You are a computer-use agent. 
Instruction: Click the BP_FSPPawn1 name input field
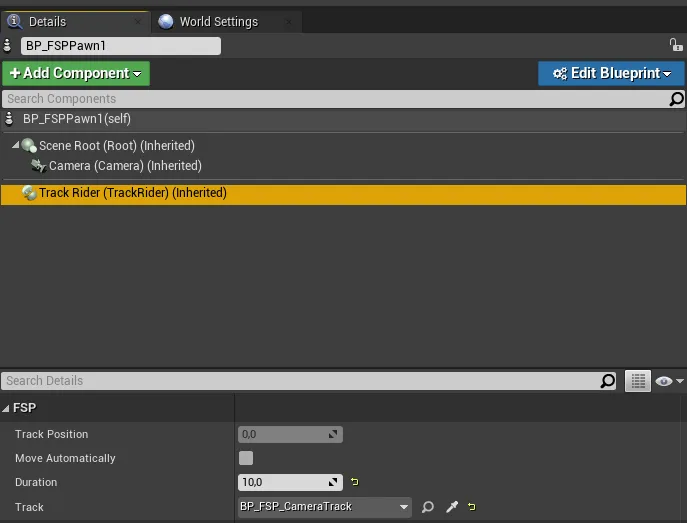point(120,46)
